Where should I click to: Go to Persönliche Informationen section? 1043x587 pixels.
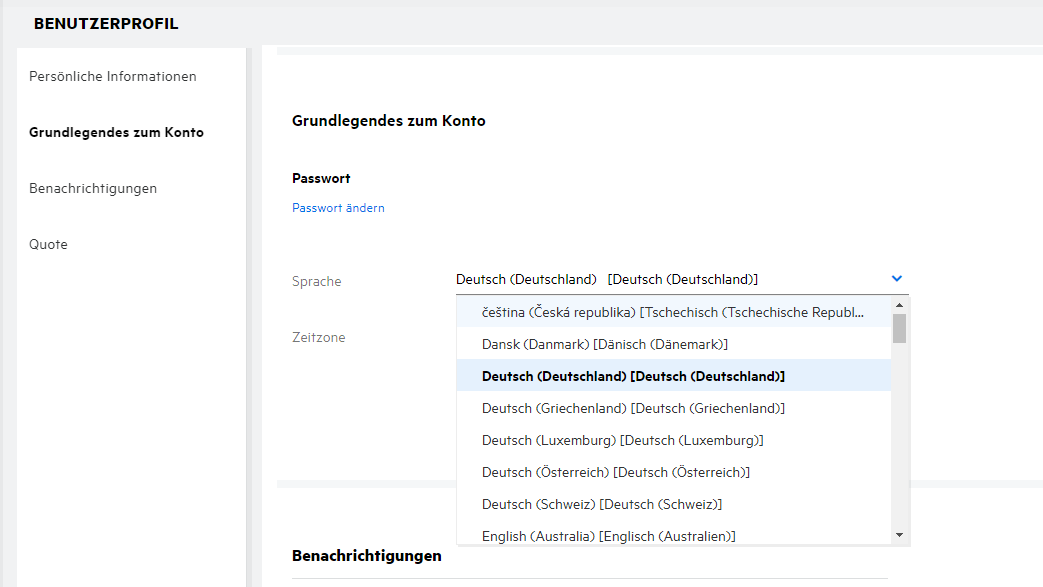coord(113,76)
